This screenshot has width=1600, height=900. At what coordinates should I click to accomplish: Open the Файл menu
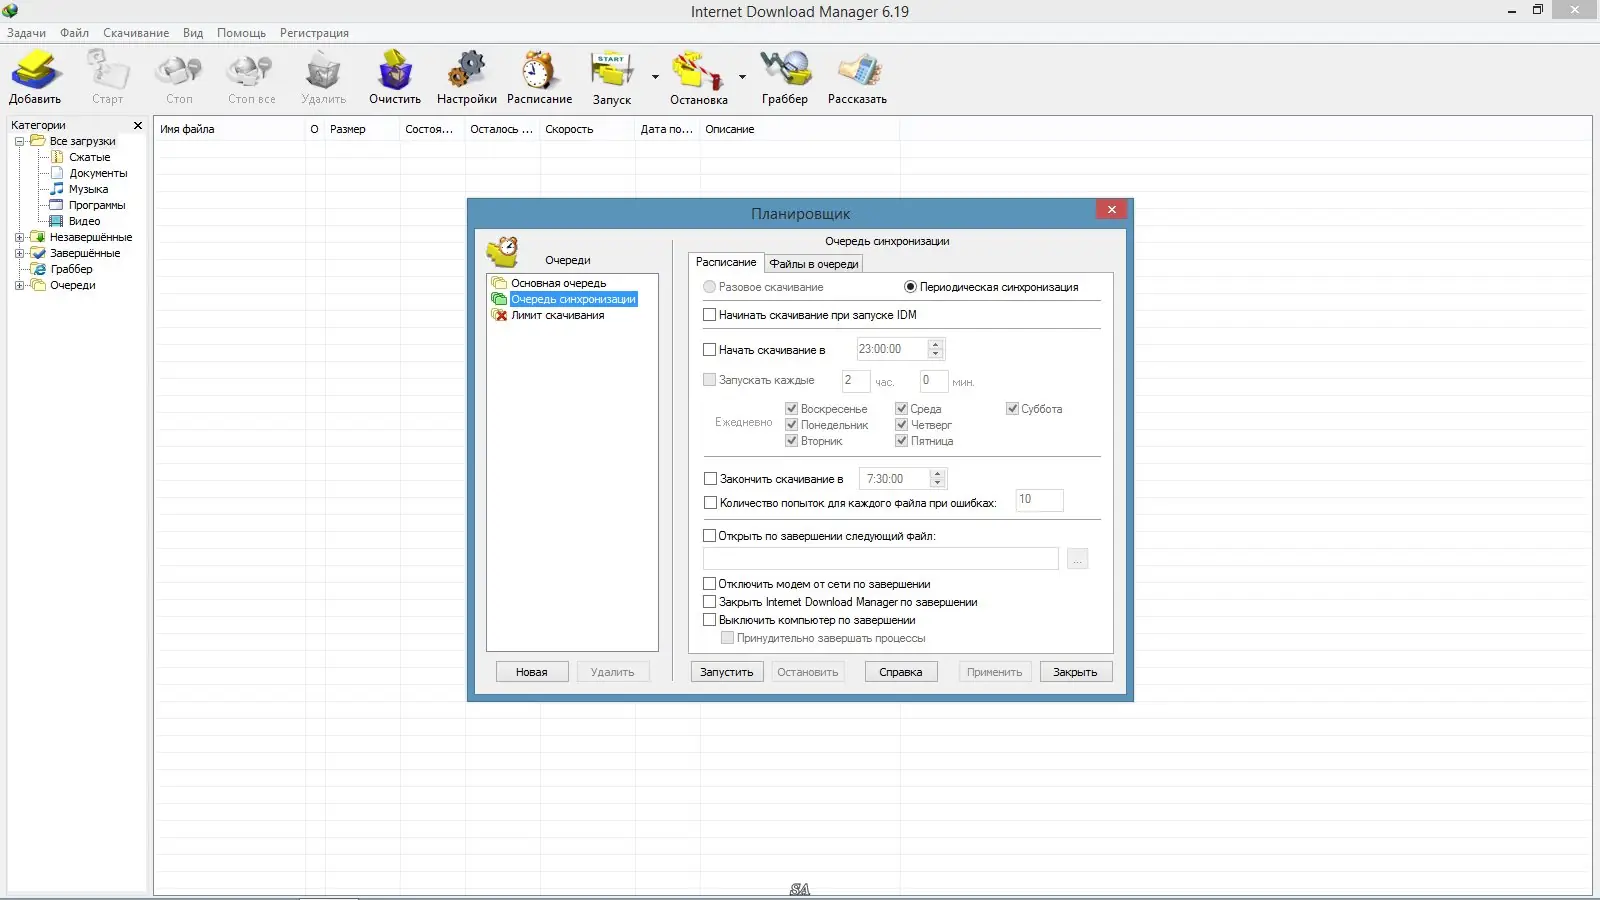tap(75, 33)
